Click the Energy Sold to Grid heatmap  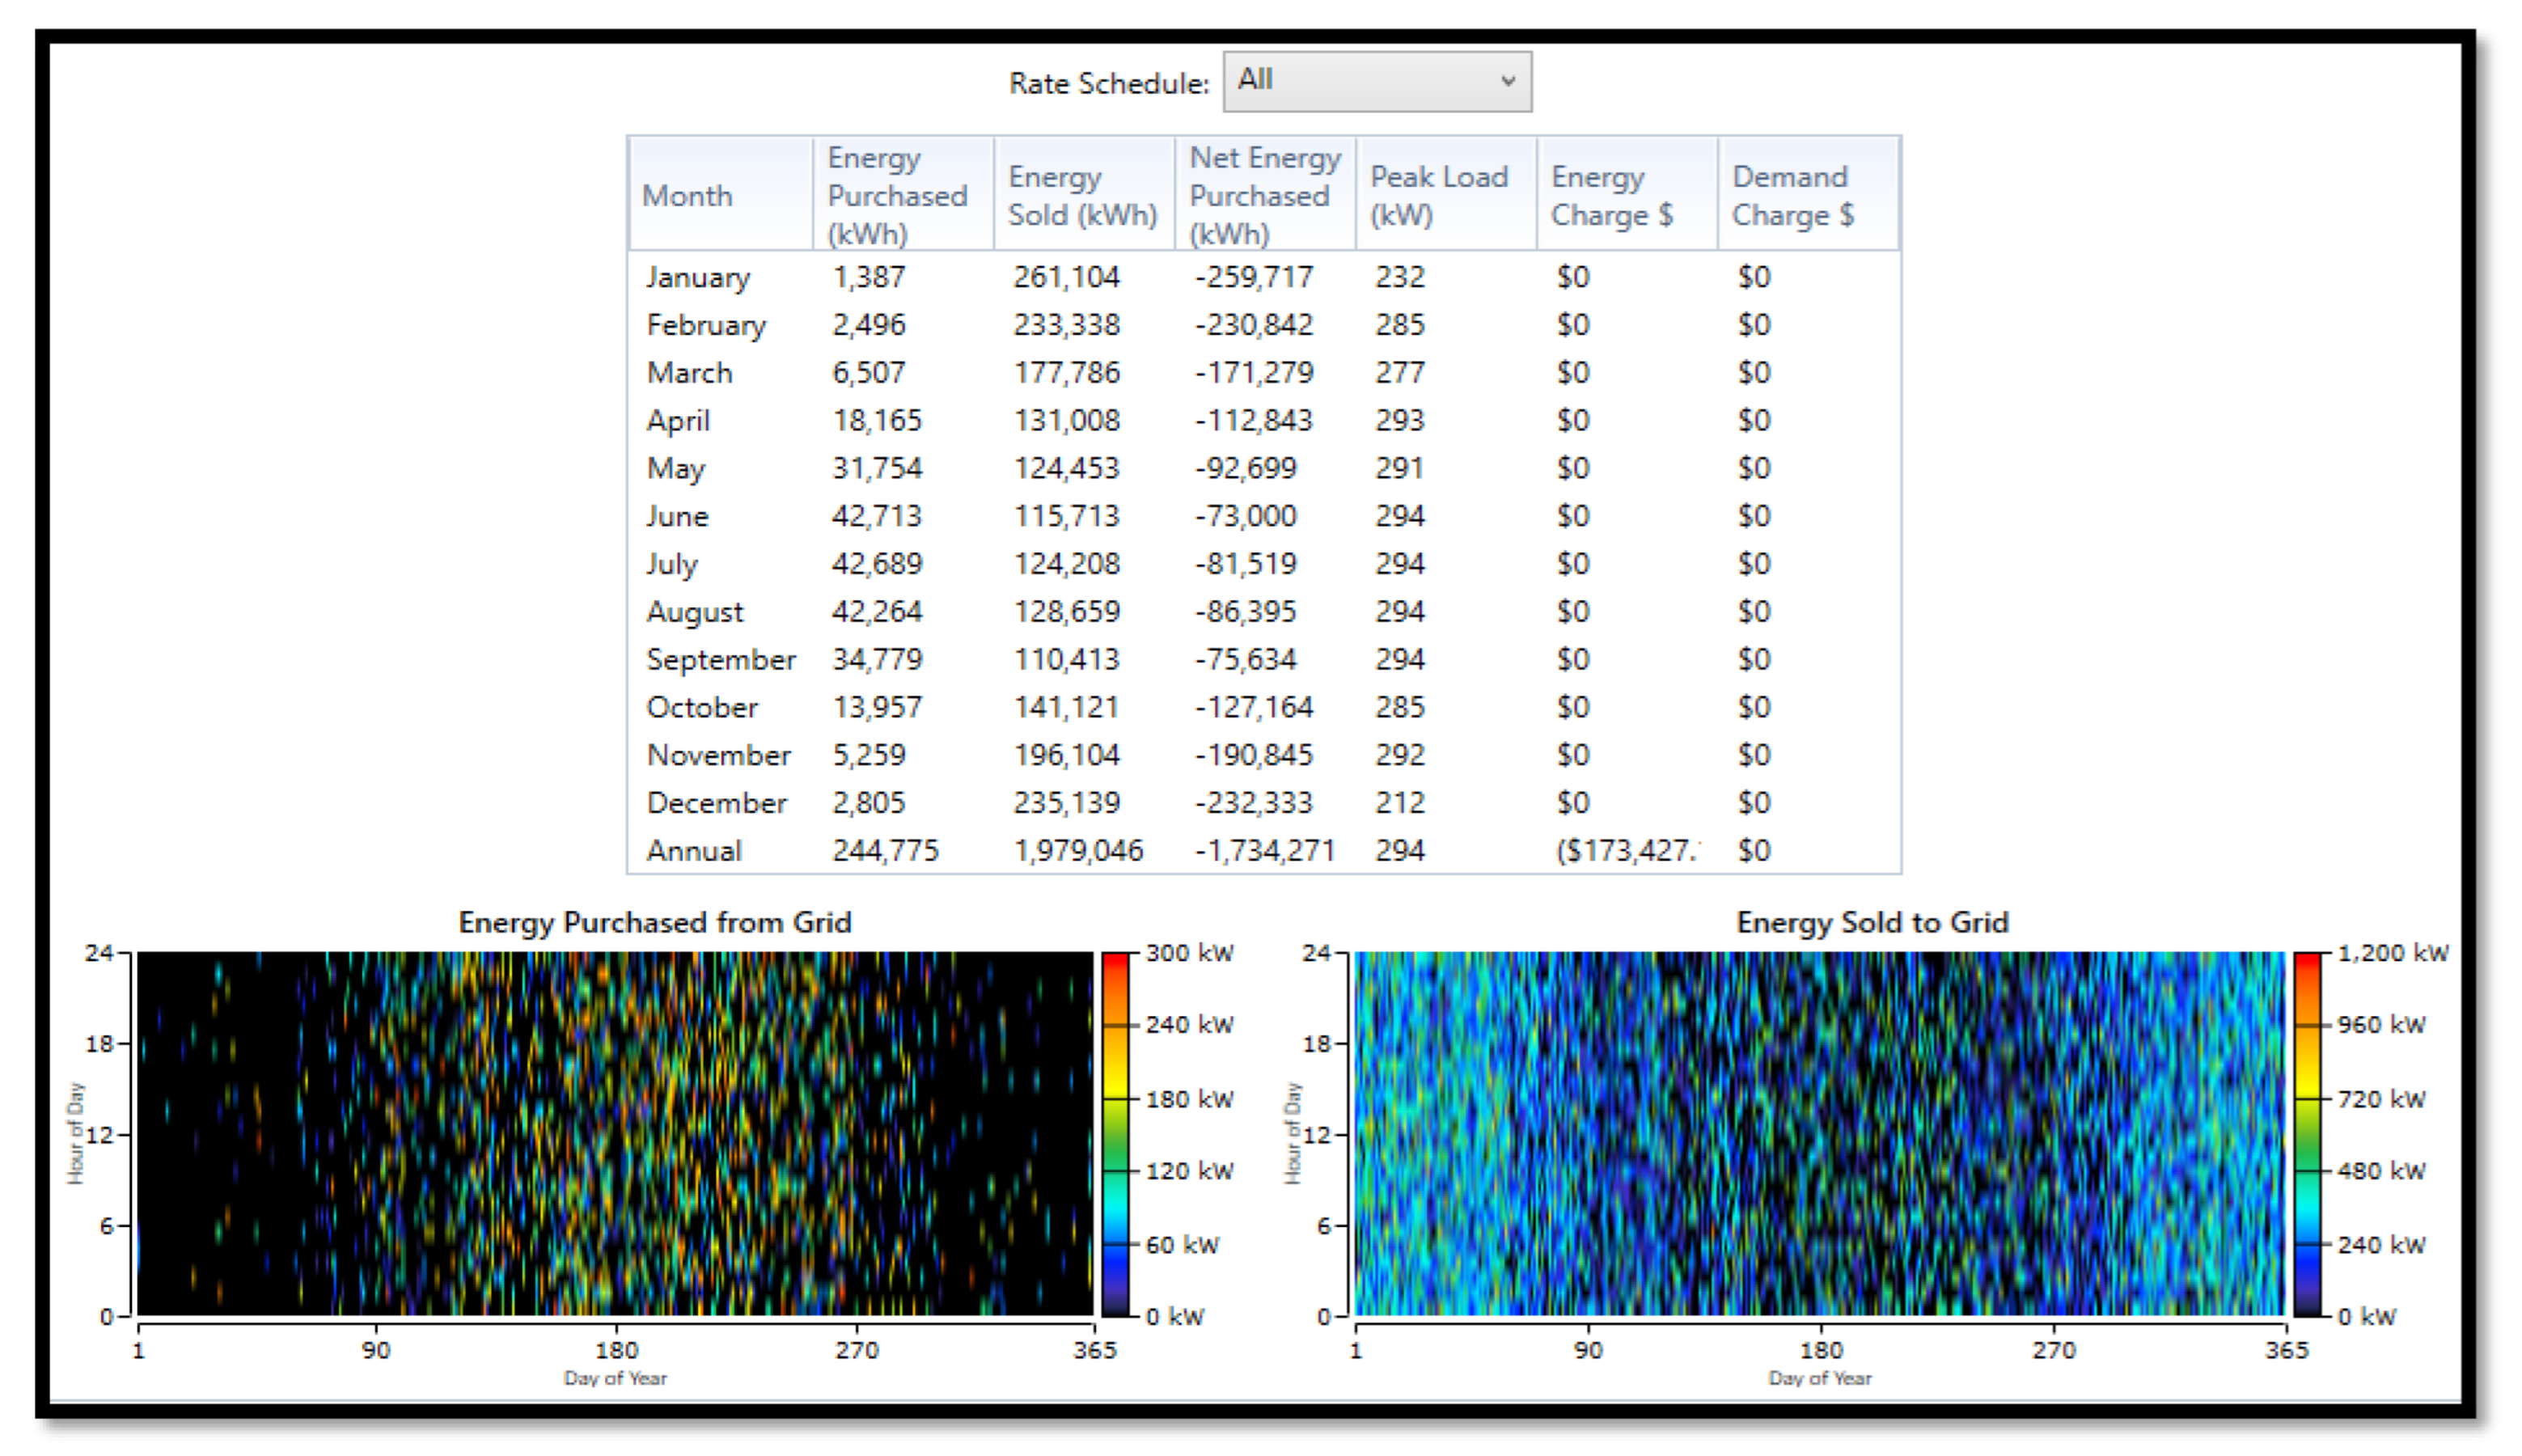pos(1818,1133)
